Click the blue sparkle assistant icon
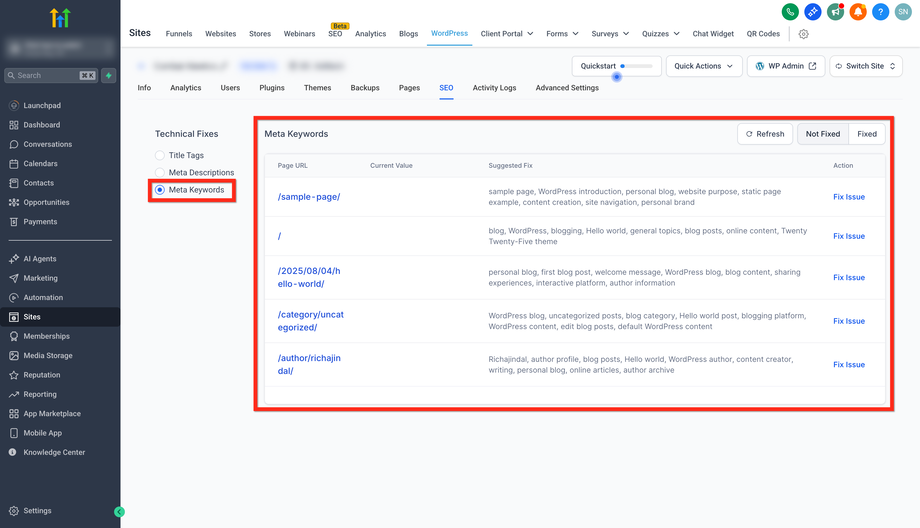 coord(813,12)
